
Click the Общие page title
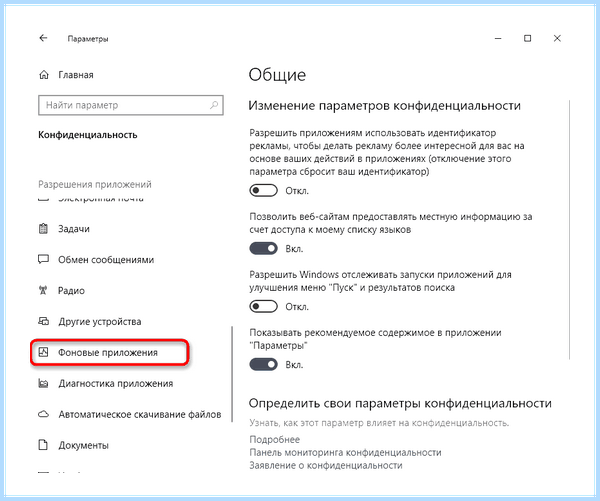coord(277,75)
